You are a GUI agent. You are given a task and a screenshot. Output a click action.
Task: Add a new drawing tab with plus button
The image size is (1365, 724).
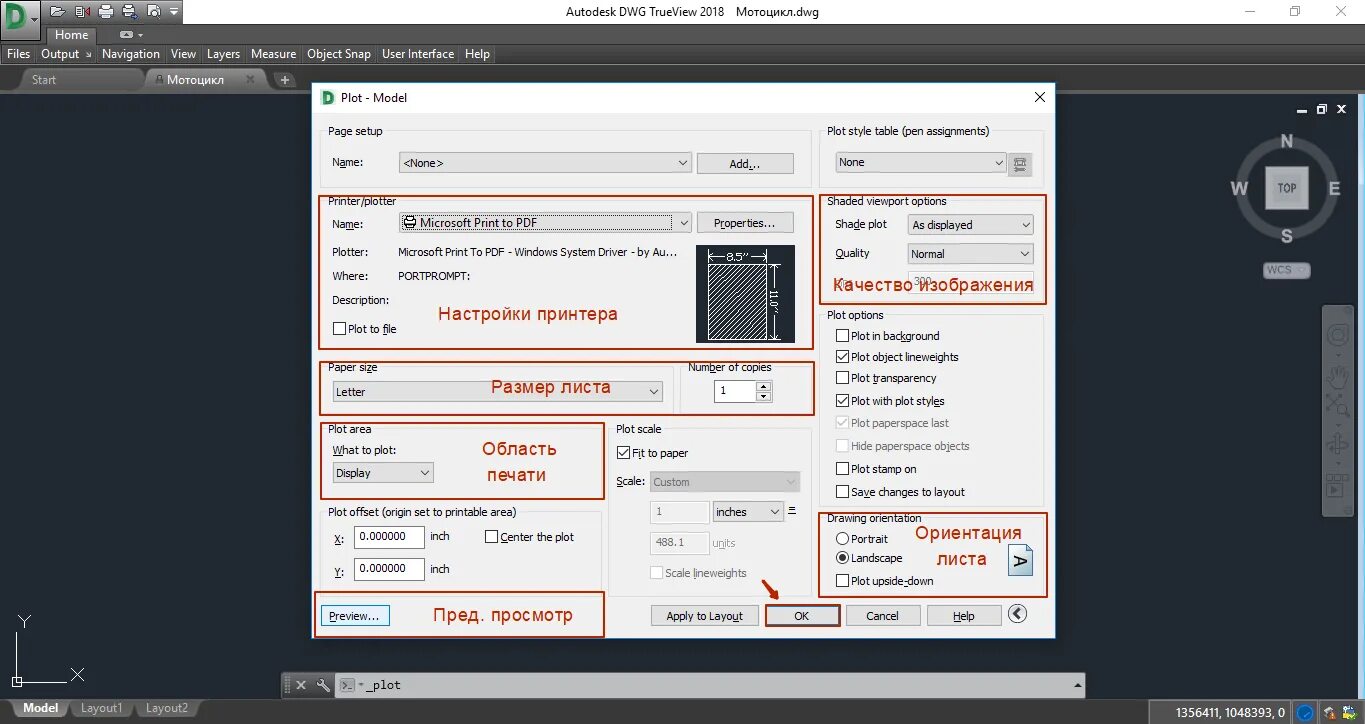285,79
